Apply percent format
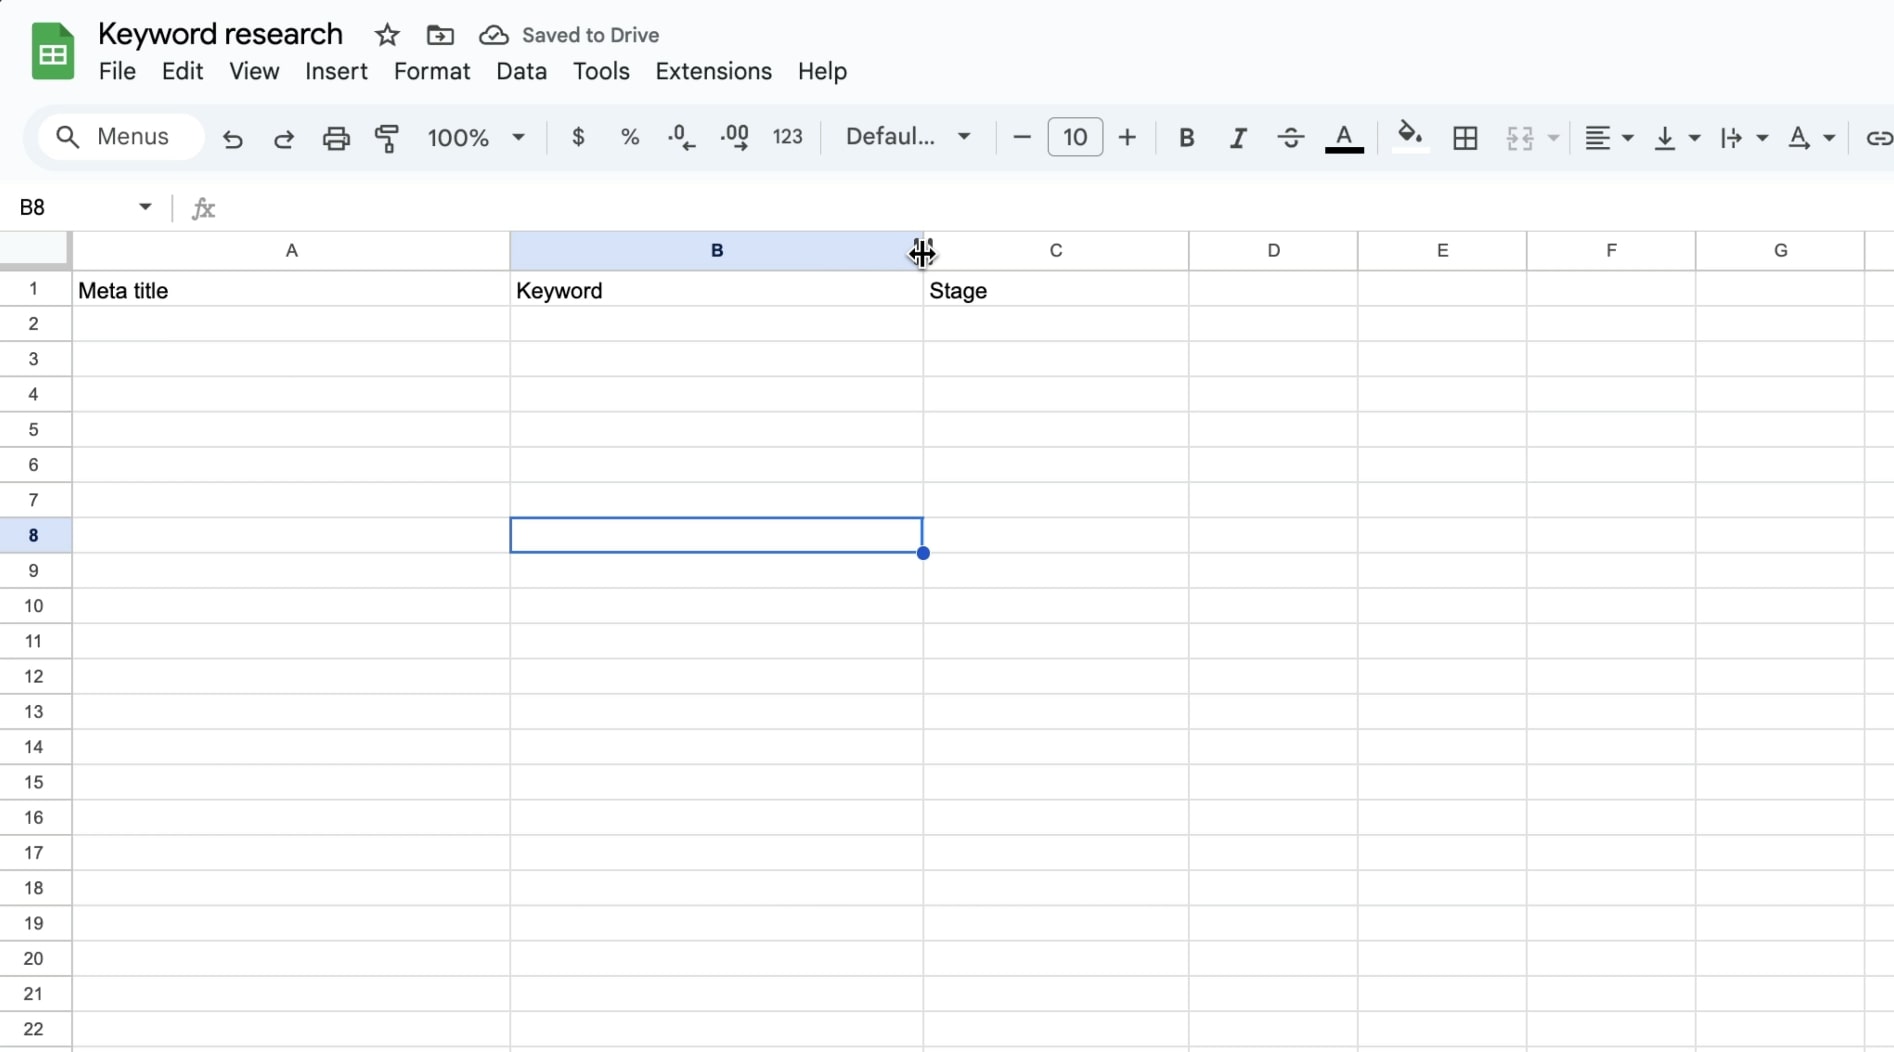Viewport: 1894px width, 1052px height. [x=630, y=137]
